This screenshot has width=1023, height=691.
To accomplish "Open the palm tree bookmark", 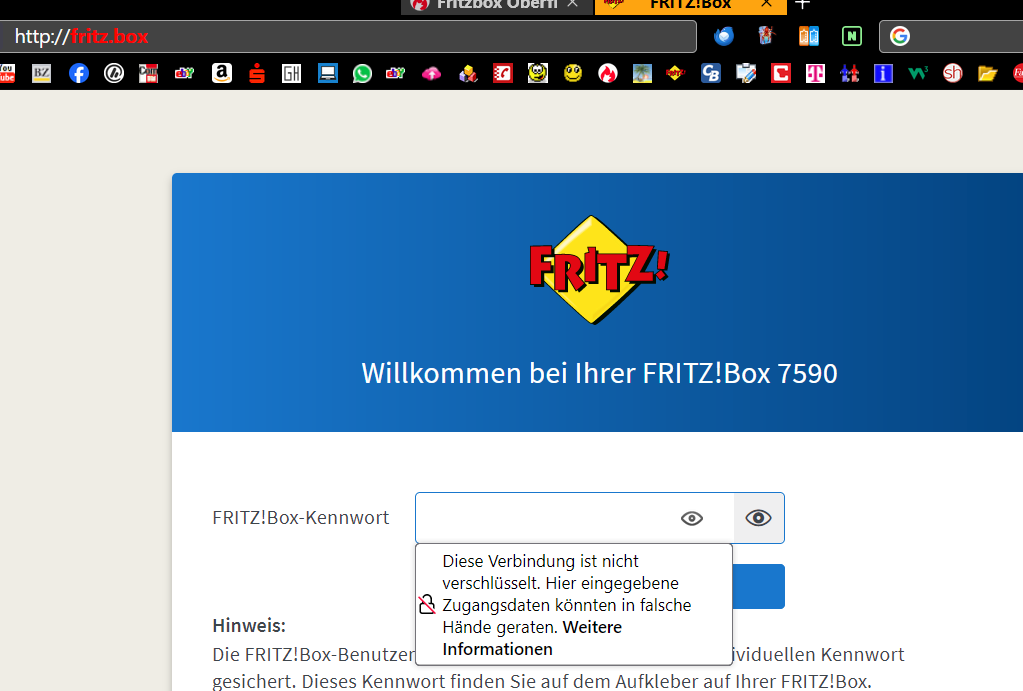I will (x=642, y=73).
